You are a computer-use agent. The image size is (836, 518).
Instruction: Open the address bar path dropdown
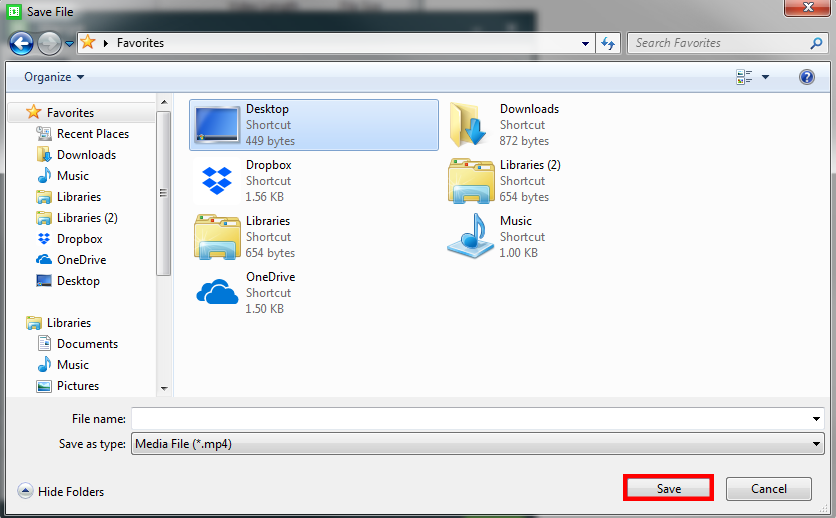coord(586,44)
